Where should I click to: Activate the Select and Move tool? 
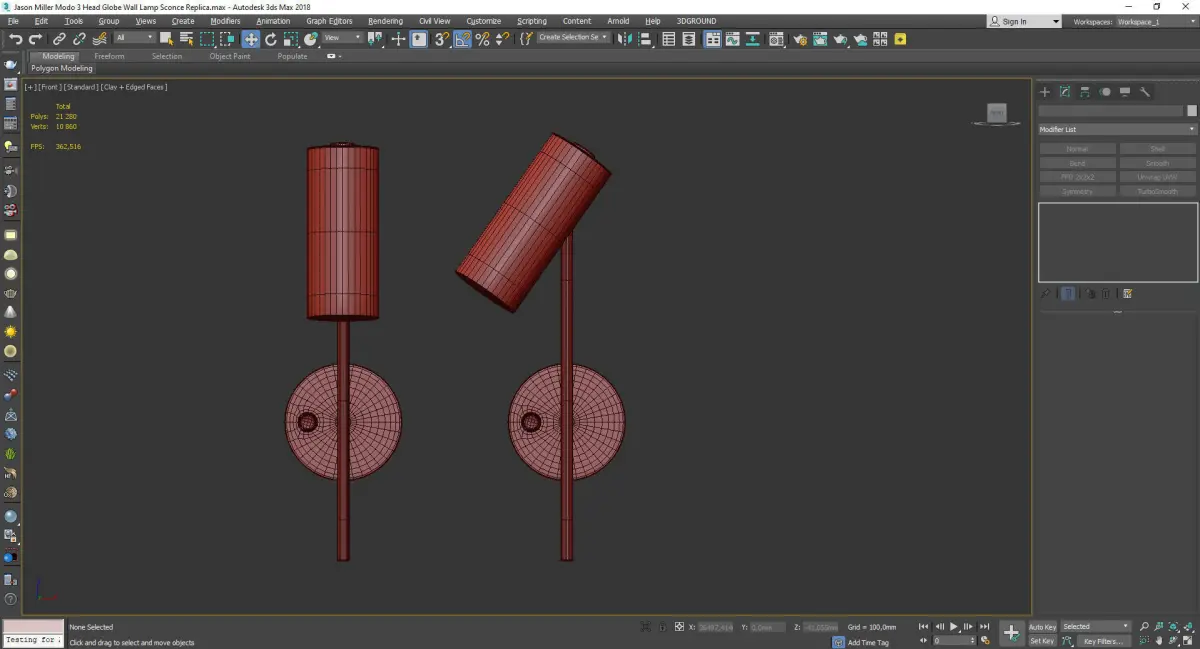250,39
